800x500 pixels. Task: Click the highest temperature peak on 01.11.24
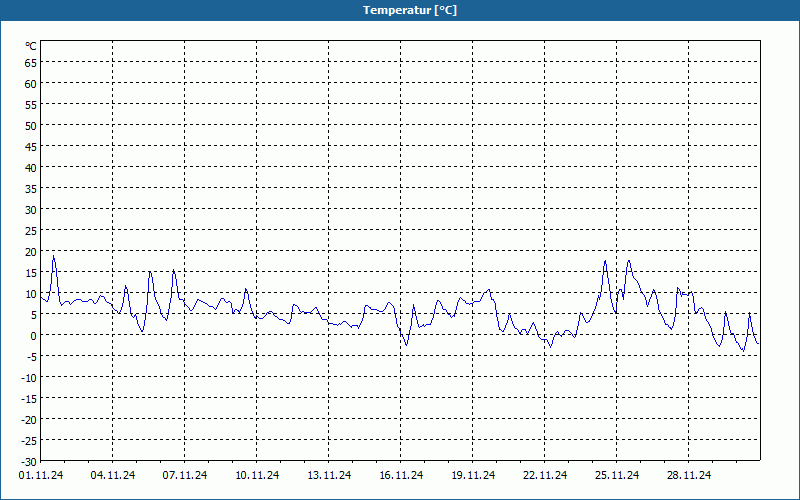pyautogui.click(x=54, y=256)
